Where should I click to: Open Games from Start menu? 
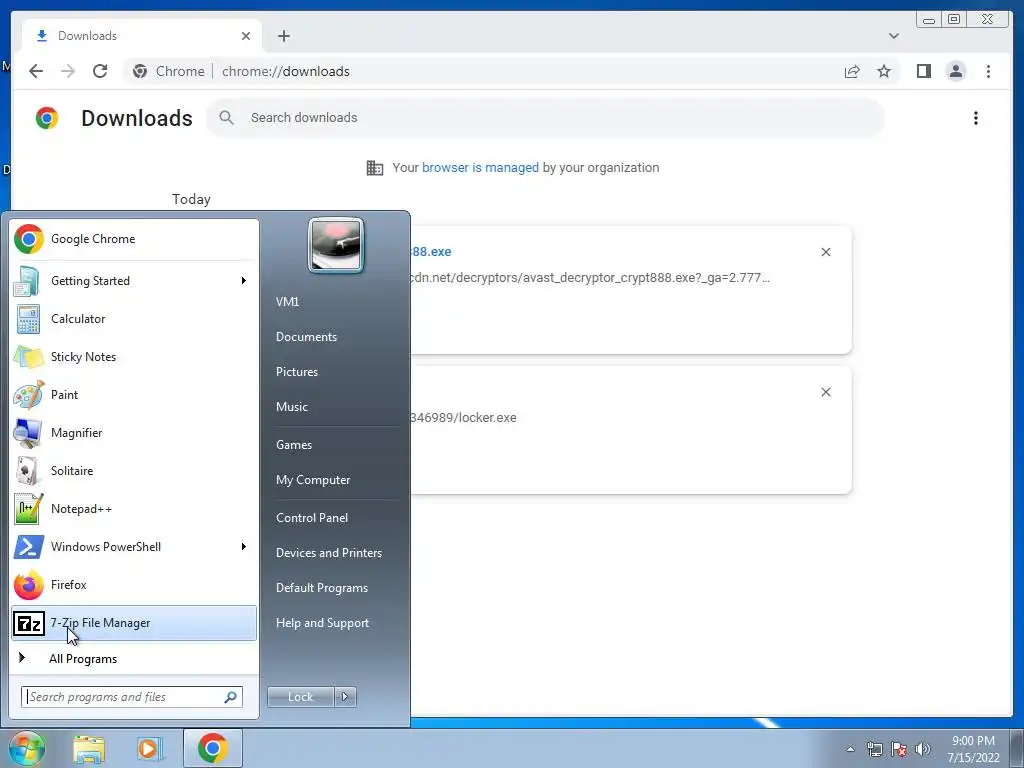point(294,445)
